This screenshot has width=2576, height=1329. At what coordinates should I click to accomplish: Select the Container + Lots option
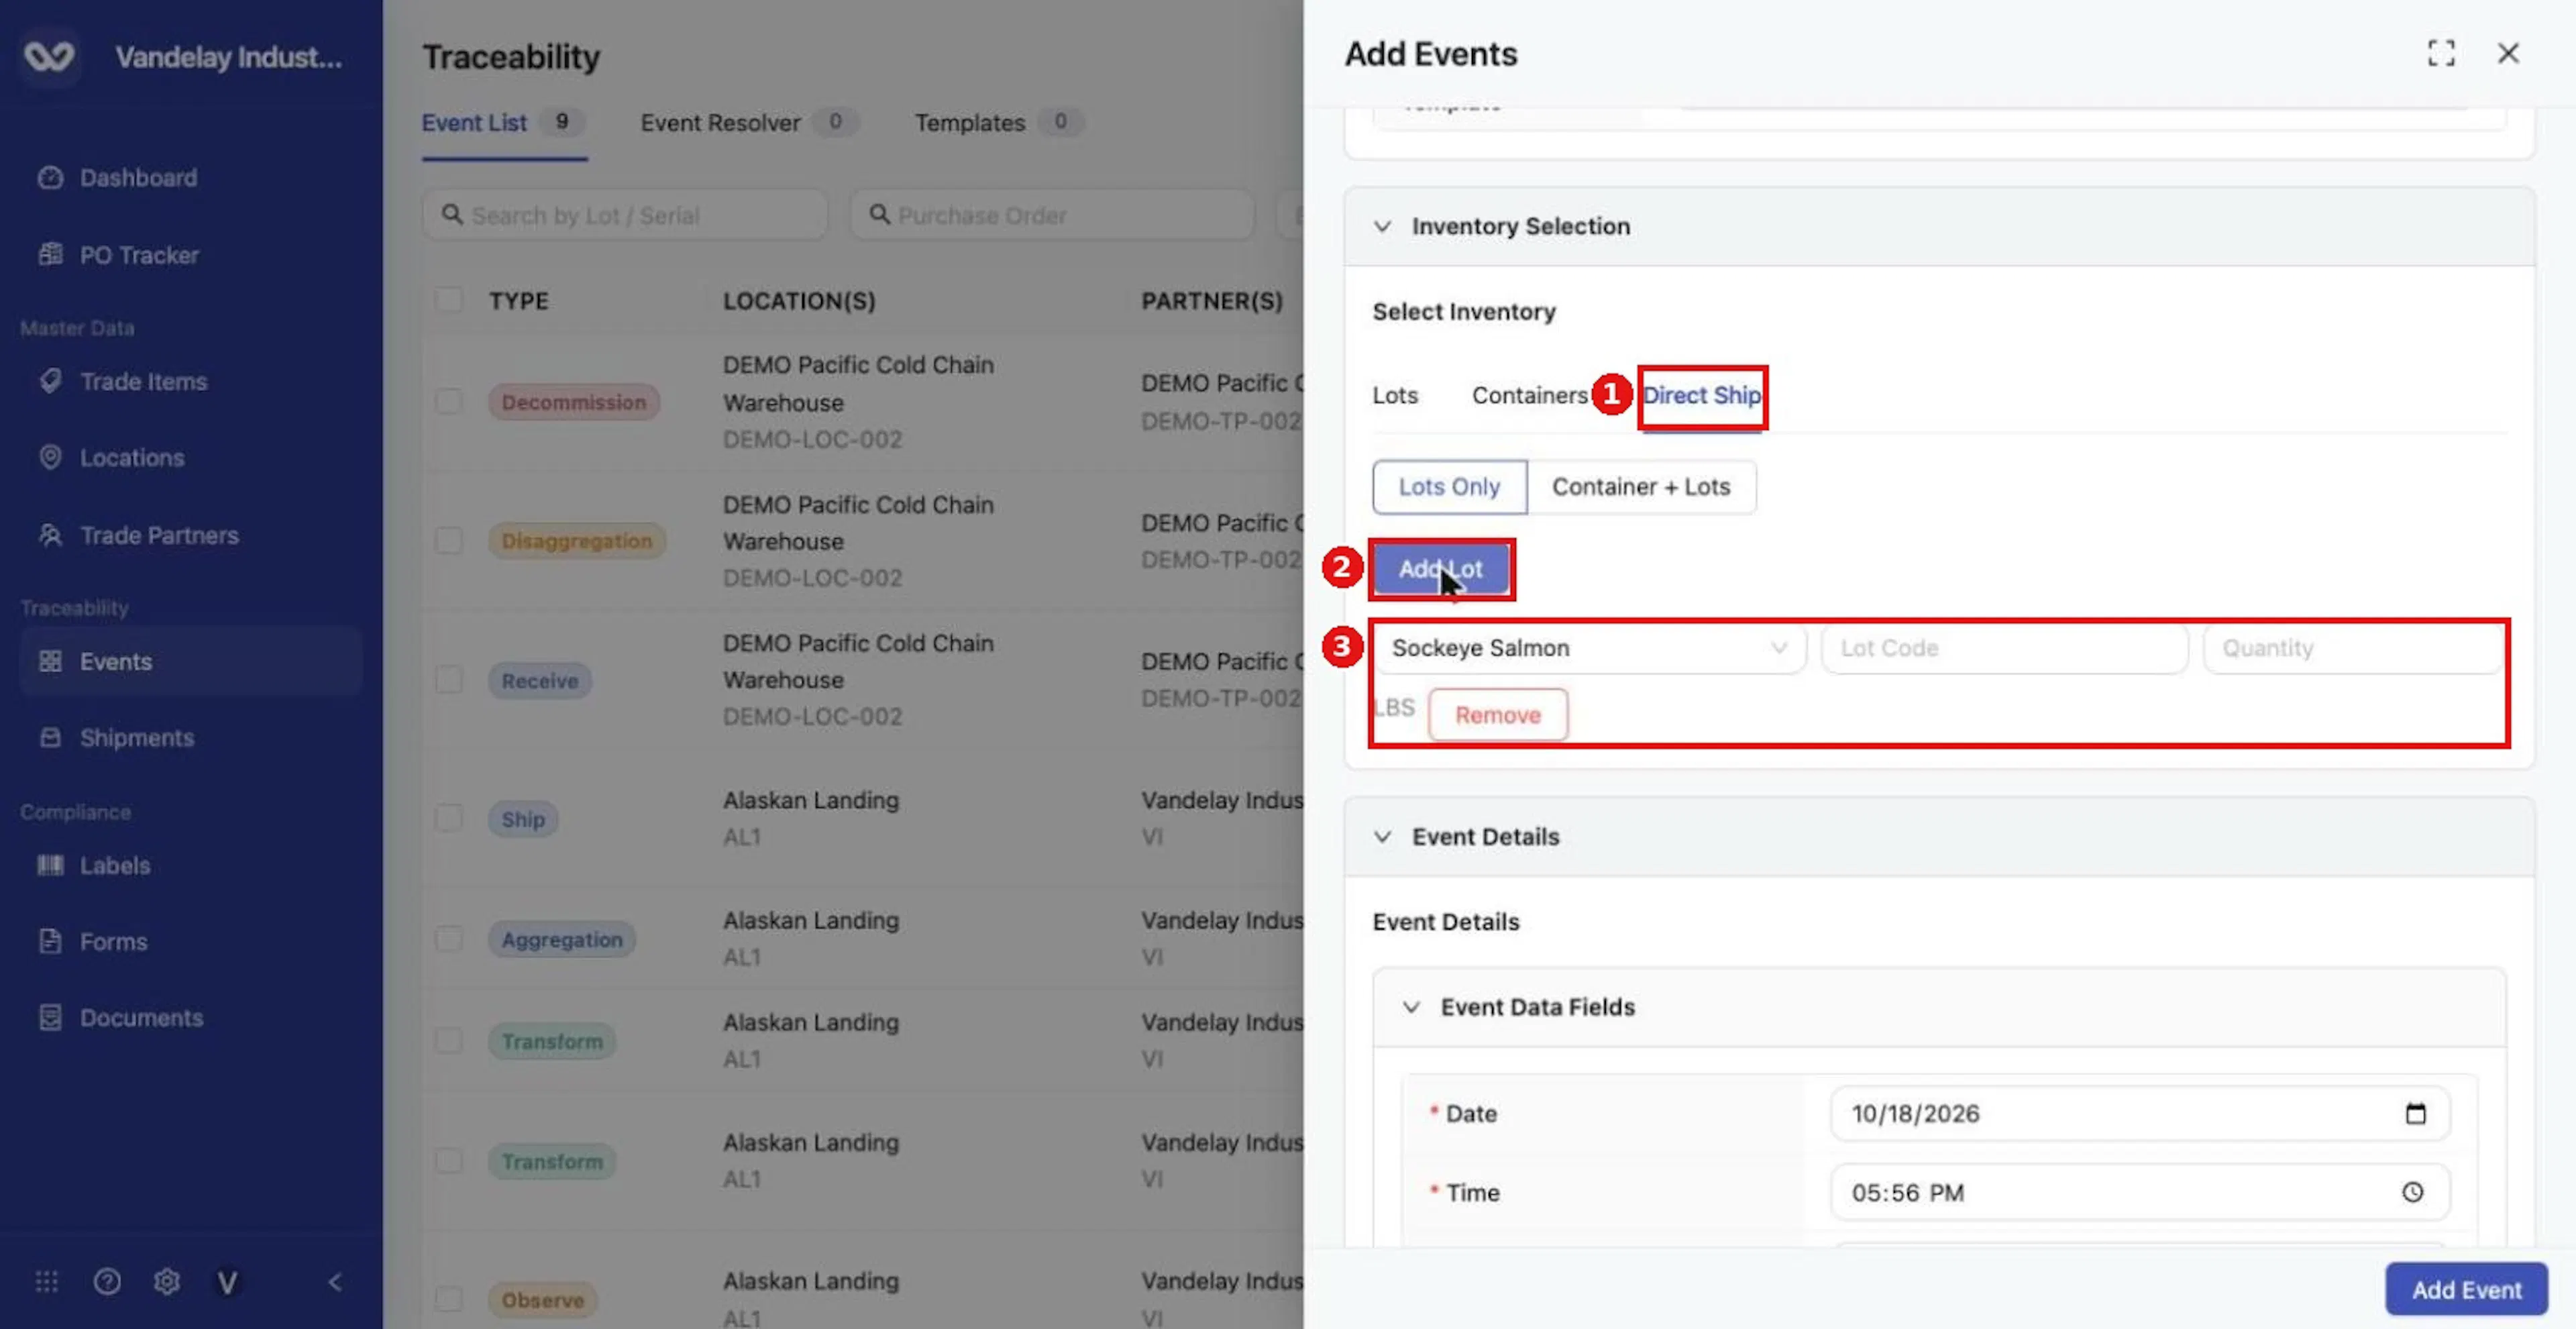(1641, 487)
